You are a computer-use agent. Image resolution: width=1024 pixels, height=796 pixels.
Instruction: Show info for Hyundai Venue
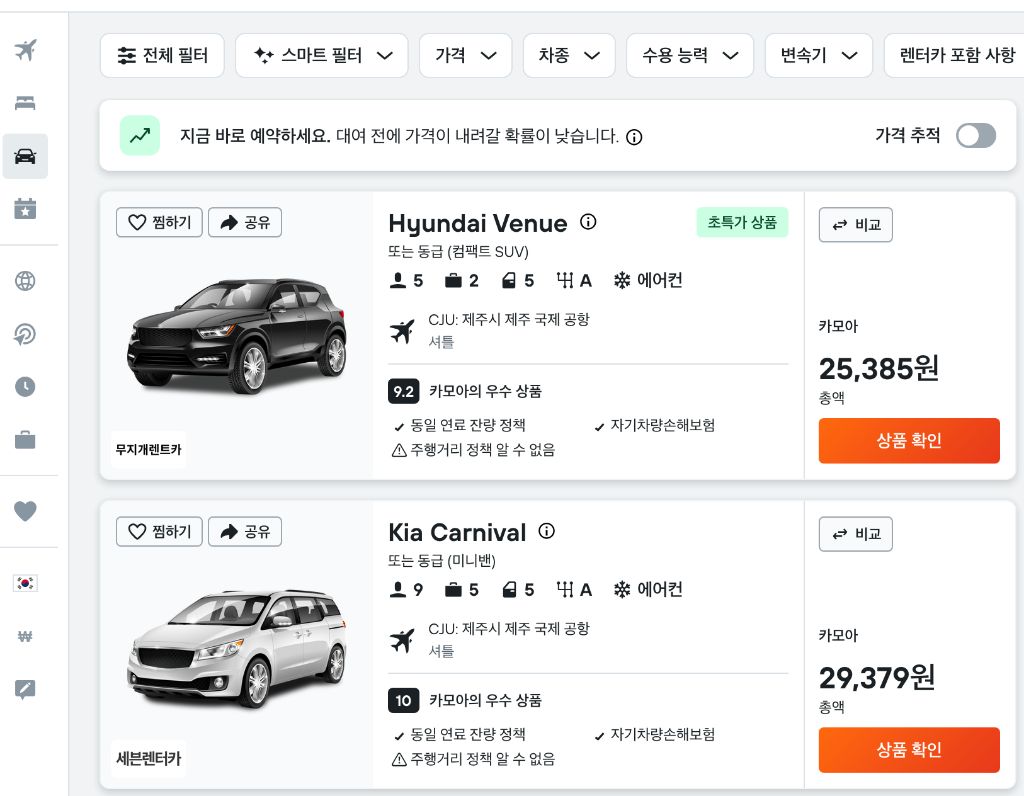click(x=588, y=222)
